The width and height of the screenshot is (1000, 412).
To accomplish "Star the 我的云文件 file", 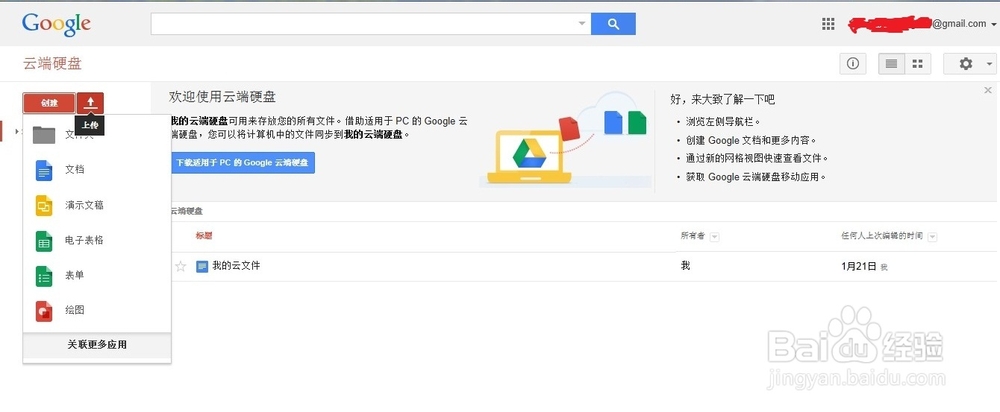I will point(180,266).
